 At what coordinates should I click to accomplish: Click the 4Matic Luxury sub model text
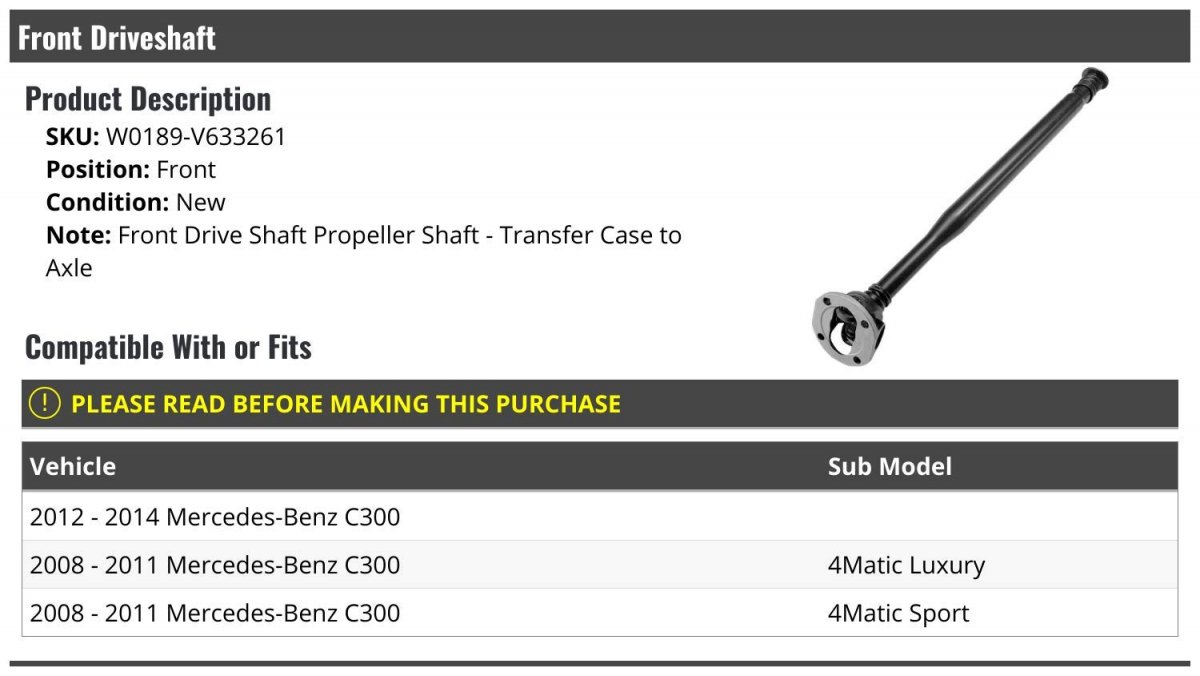tap(906, 565)
